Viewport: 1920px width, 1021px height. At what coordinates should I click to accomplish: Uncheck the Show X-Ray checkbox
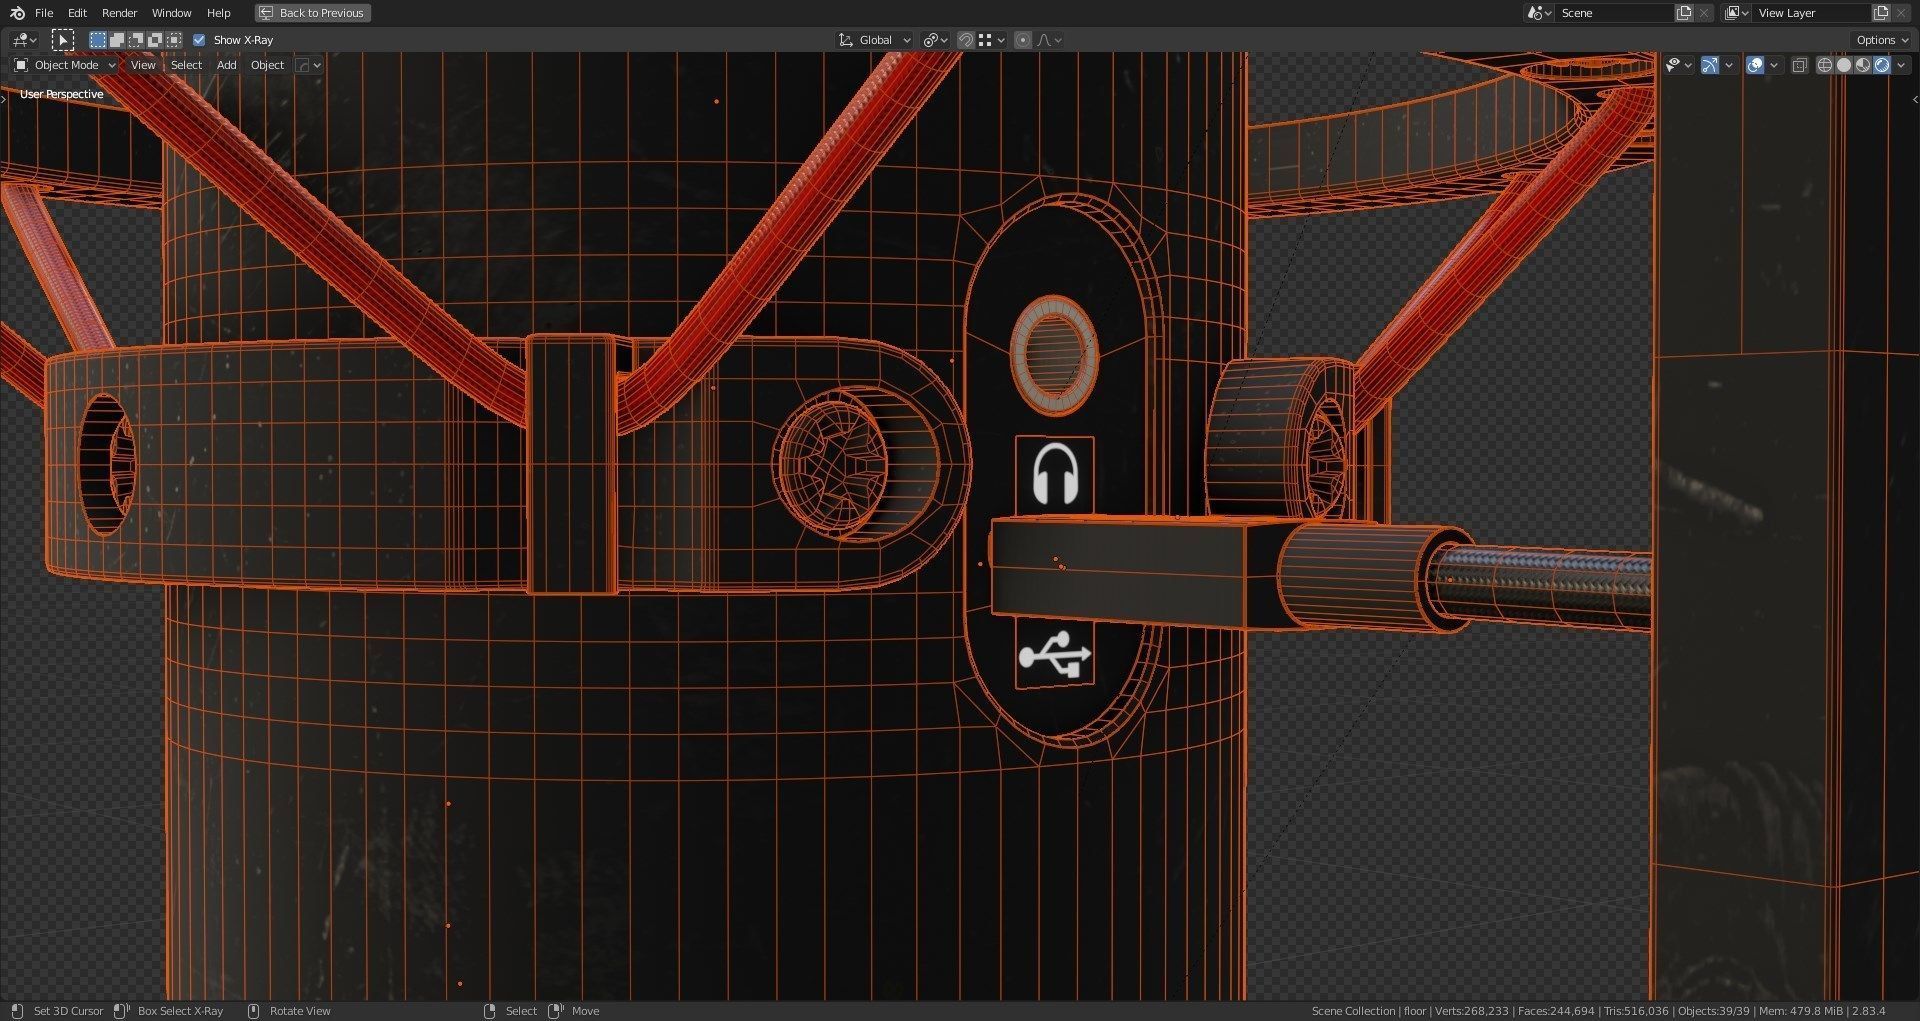199,40
